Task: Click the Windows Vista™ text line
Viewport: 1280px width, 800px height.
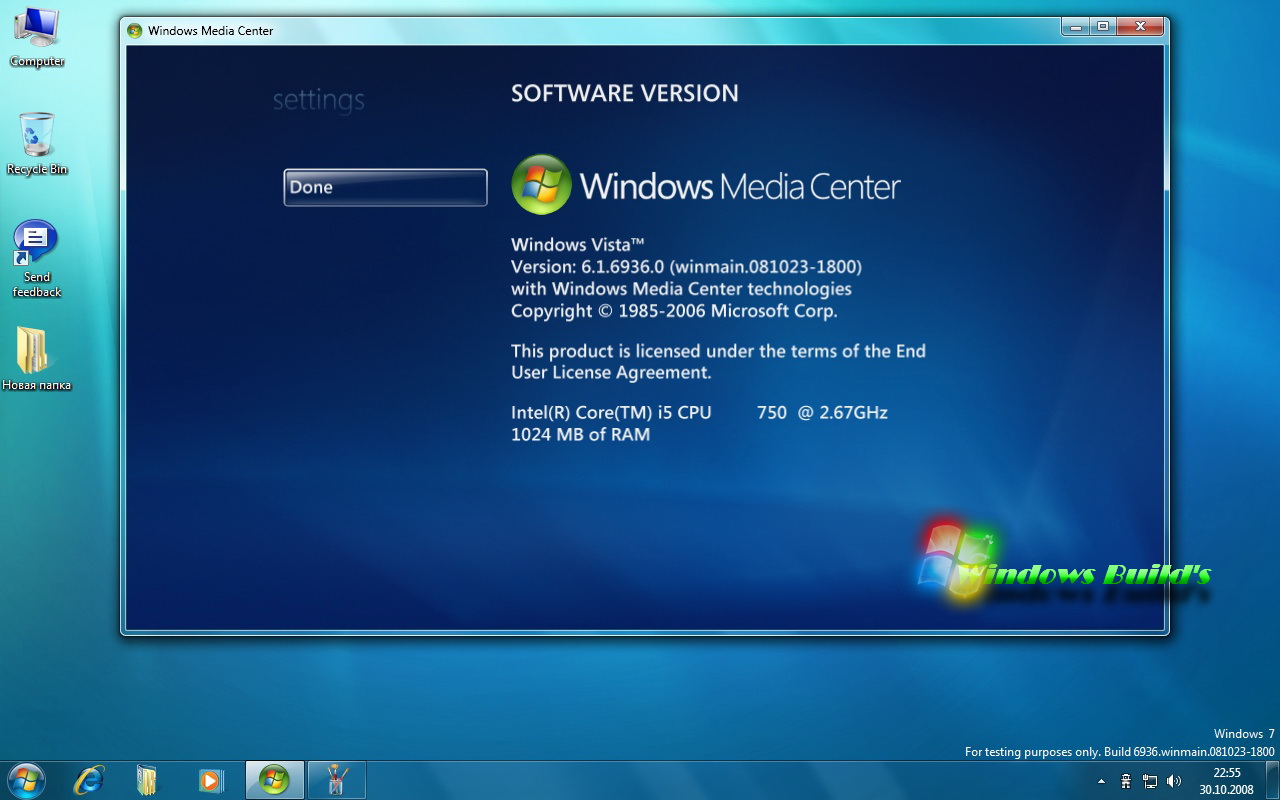Action: pos(577,244)
